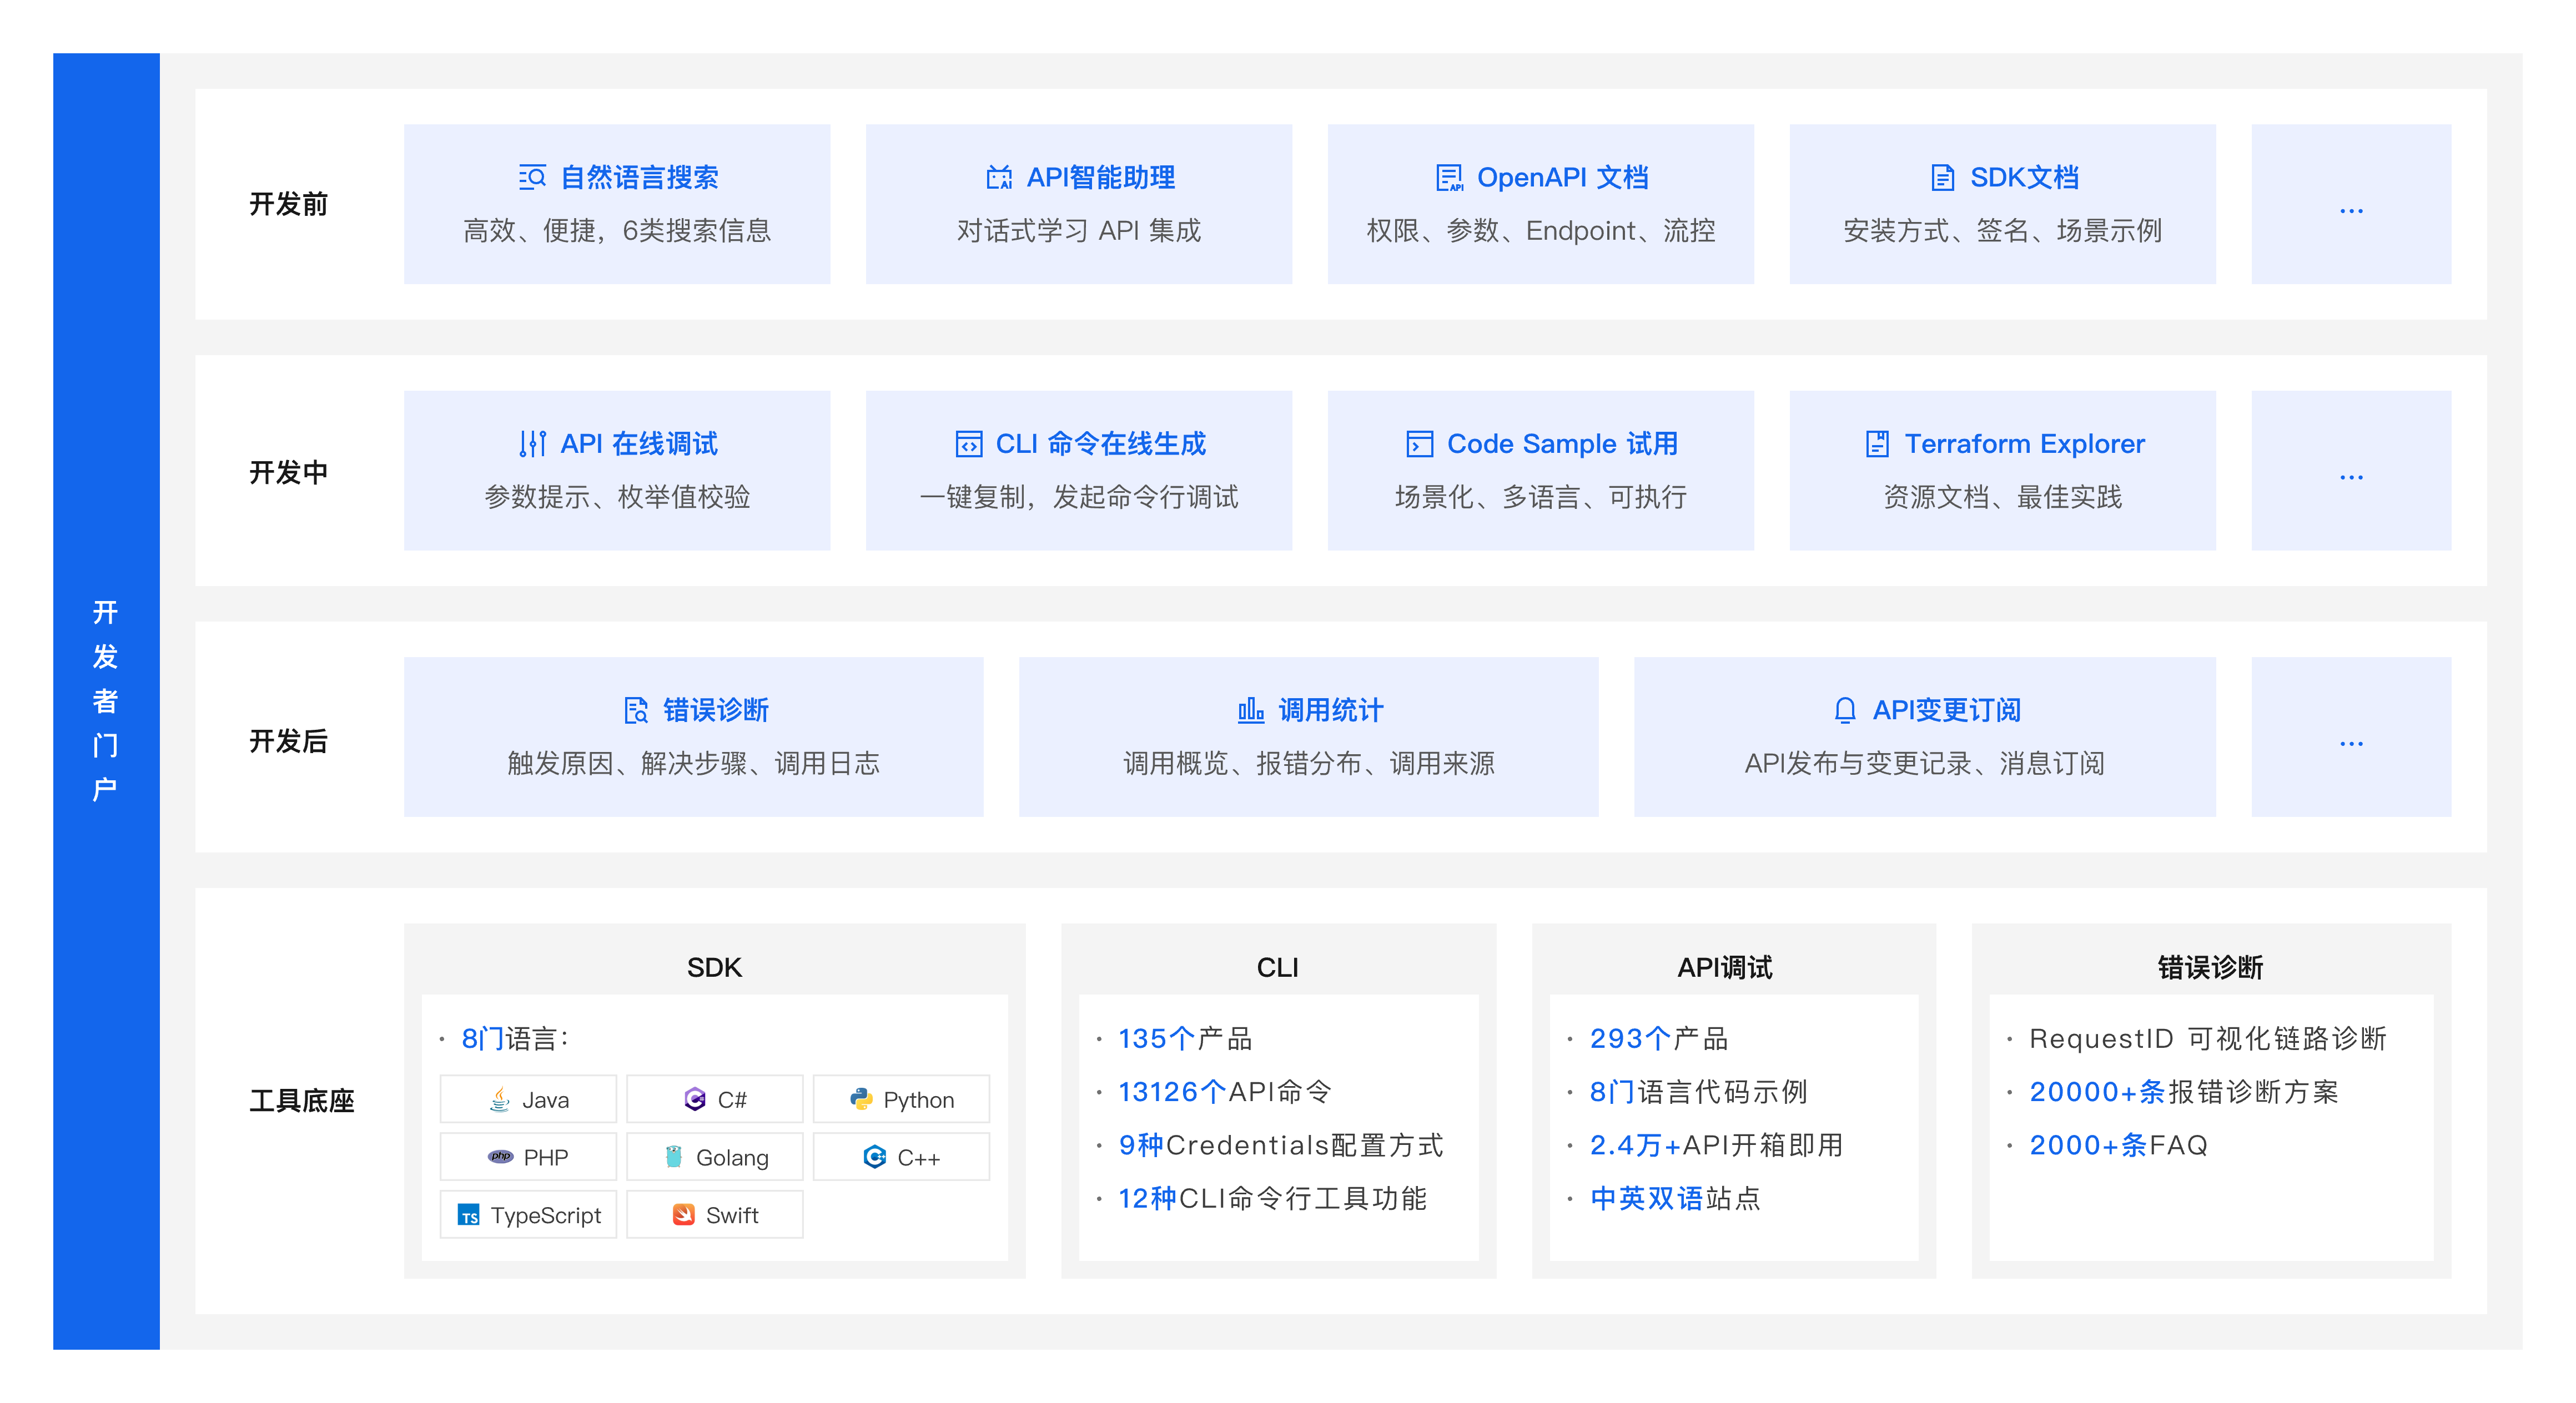Click the CLI panel heading
2576x1403 pixels.
1277,967
